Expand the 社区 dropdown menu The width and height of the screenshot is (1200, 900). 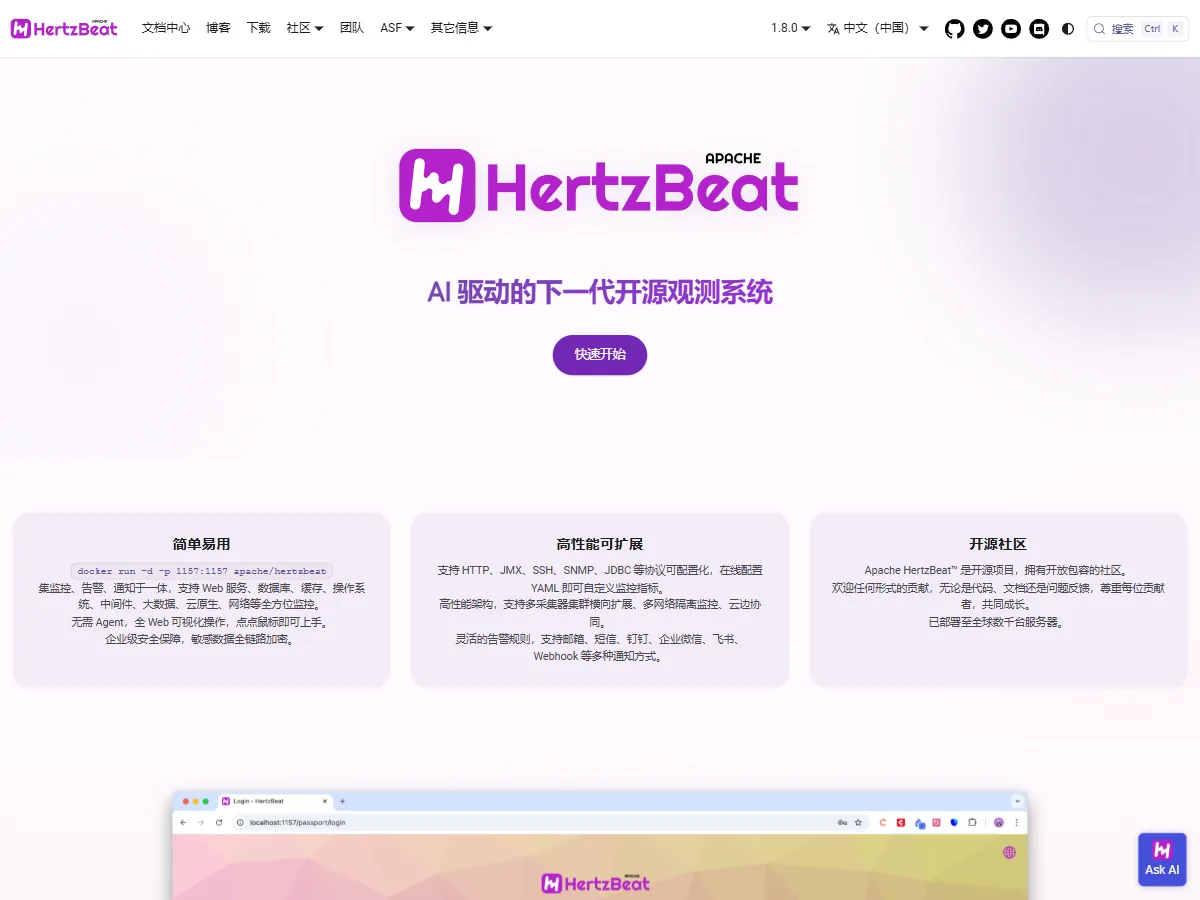pyautogui.click(x=305, y=28)
